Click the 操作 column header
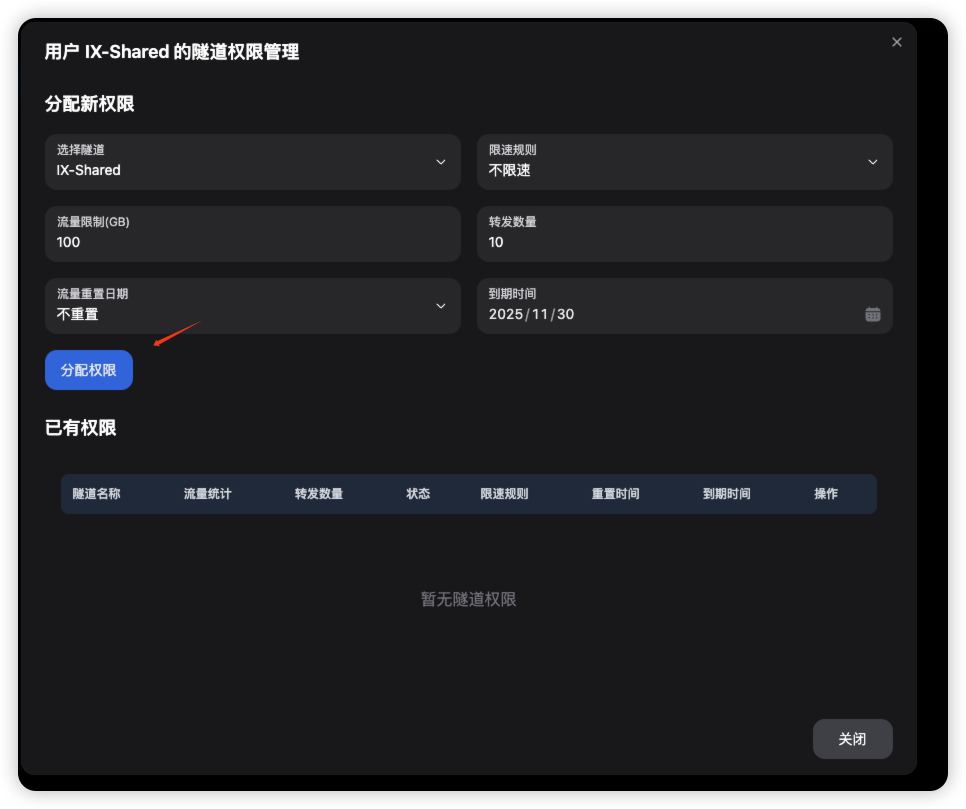 tap(826, 494)
